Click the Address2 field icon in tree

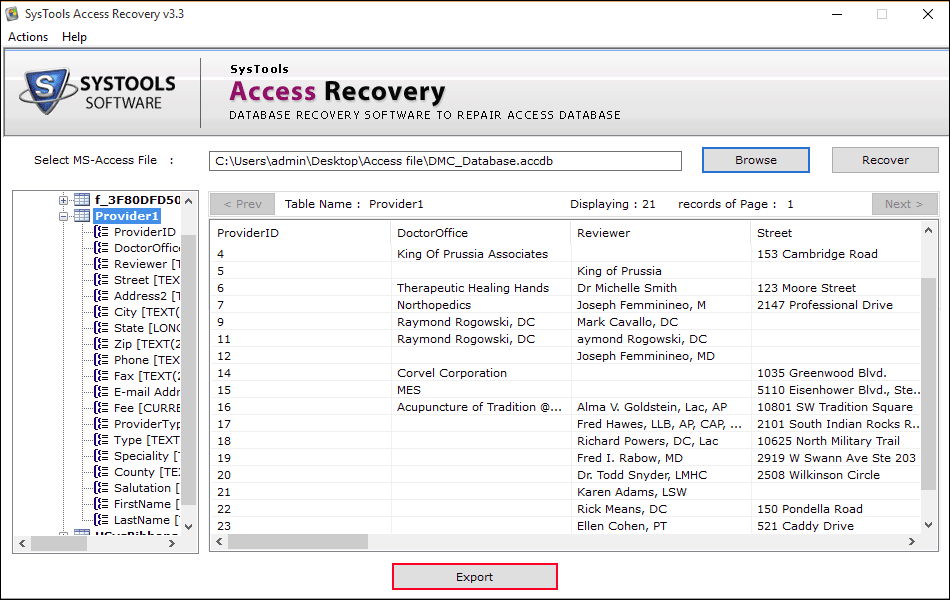[x=101, y=295]
